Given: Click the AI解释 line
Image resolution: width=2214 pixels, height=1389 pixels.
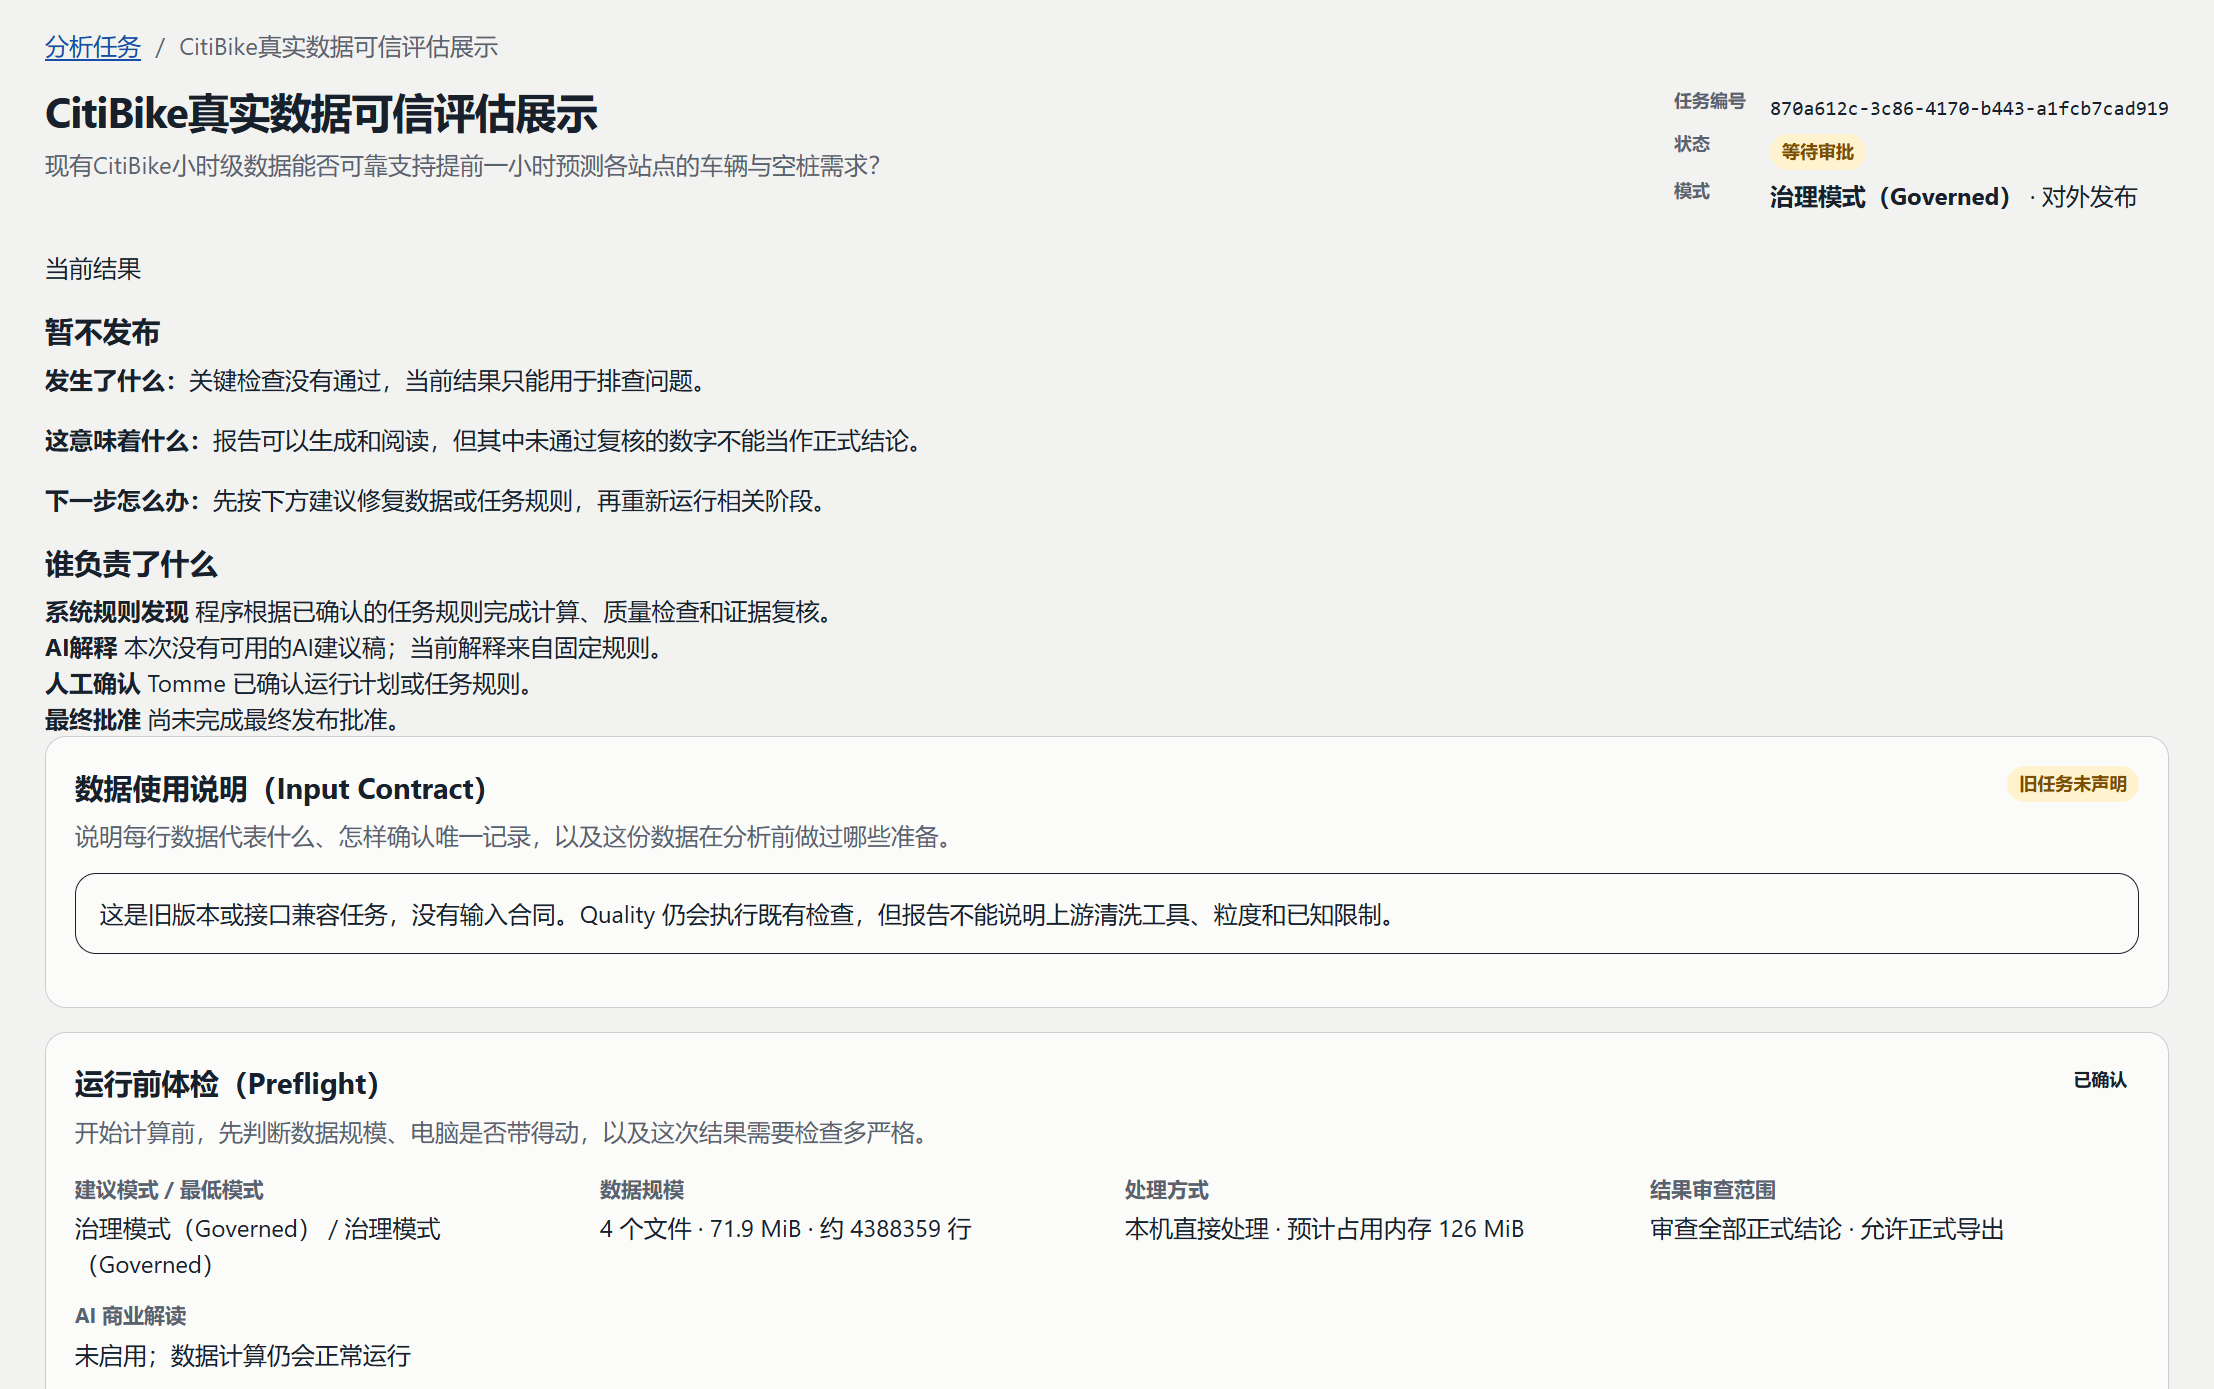Looking at the screenshot, I should pyautogui.click(x=358, y=648).
